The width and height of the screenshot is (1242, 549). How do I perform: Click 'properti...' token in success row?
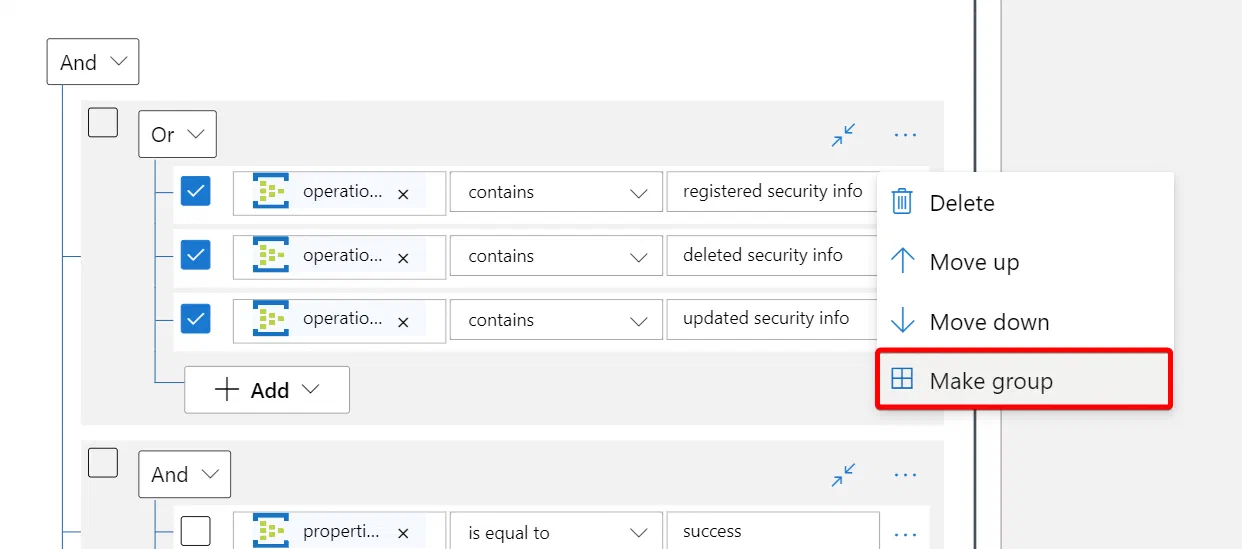339,531
